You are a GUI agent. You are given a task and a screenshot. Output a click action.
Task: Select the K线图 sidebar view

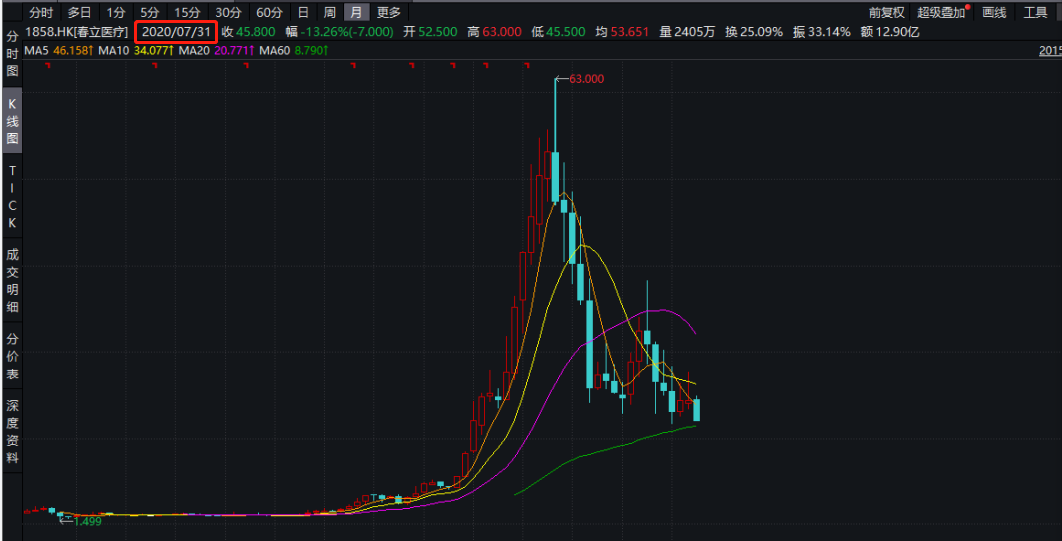pyautogui.click(x=12, y=122)
